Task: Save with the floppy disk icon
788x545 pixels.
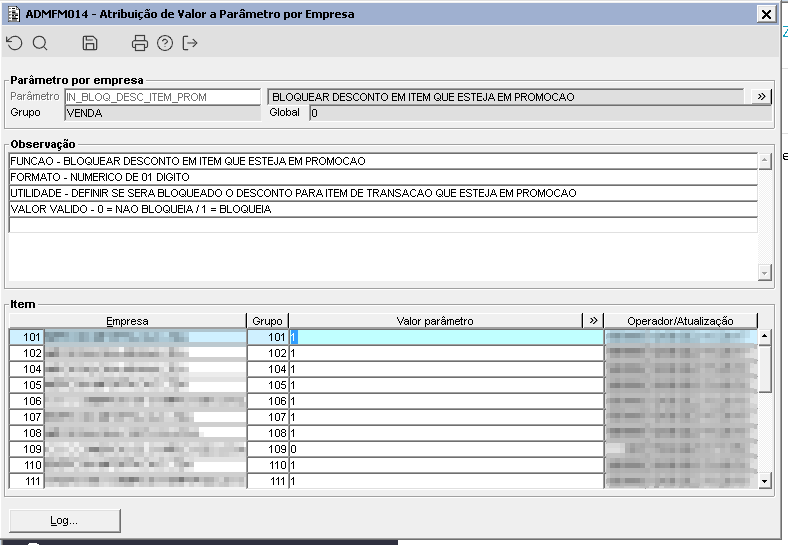Action: 89,43
